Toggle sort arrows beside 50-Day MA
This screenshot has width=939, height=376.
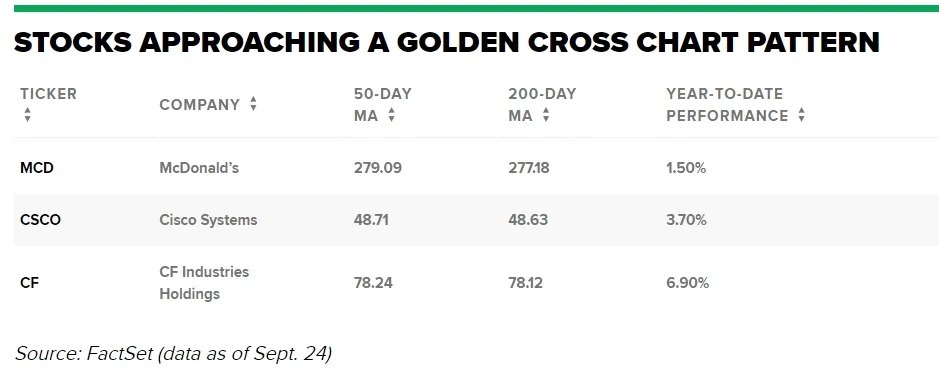click(x=391, y=115)
